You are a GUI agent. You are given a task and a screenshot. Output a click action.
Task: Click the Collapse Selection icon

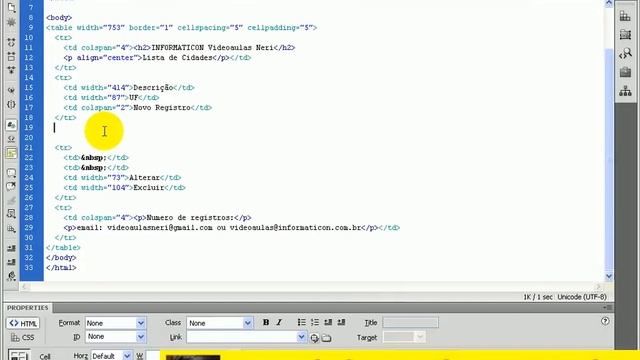coord(11,56)
